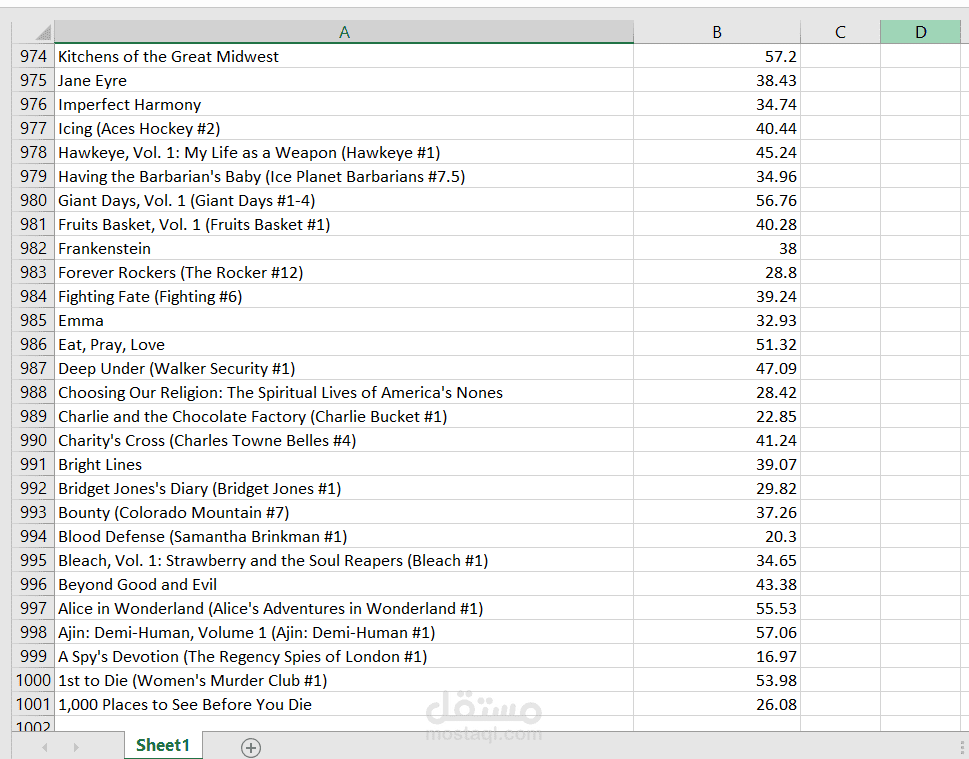Select column C header
This screenshot has width=969, height=759.
point(840,32)
